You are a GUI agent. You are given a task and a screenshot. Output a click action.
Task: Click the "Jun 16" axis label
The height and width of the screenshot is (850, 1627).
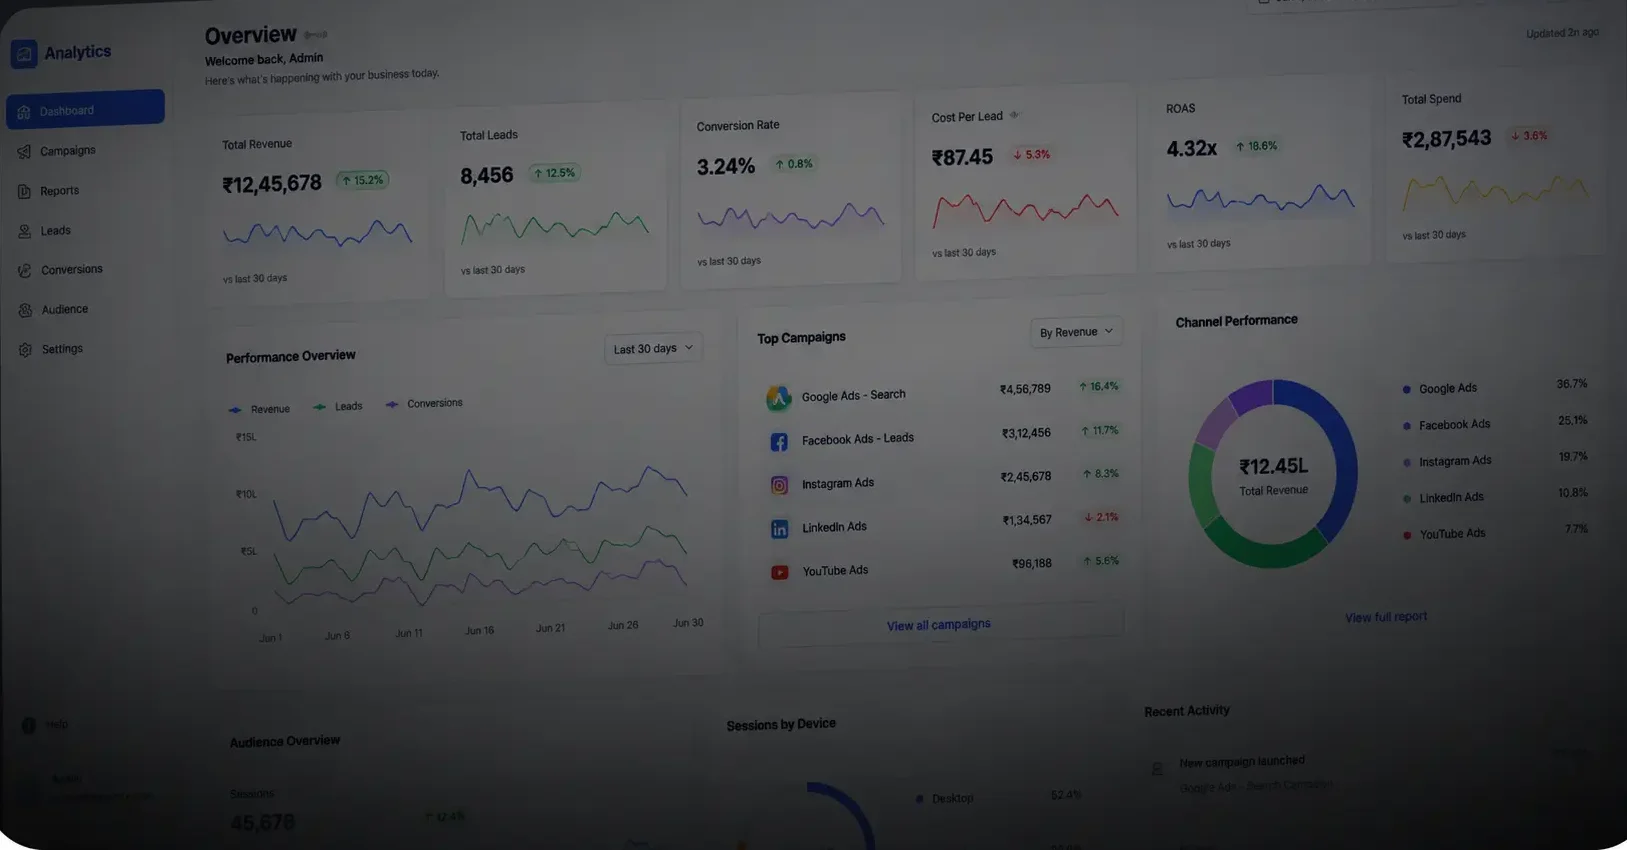click(479, 631)
